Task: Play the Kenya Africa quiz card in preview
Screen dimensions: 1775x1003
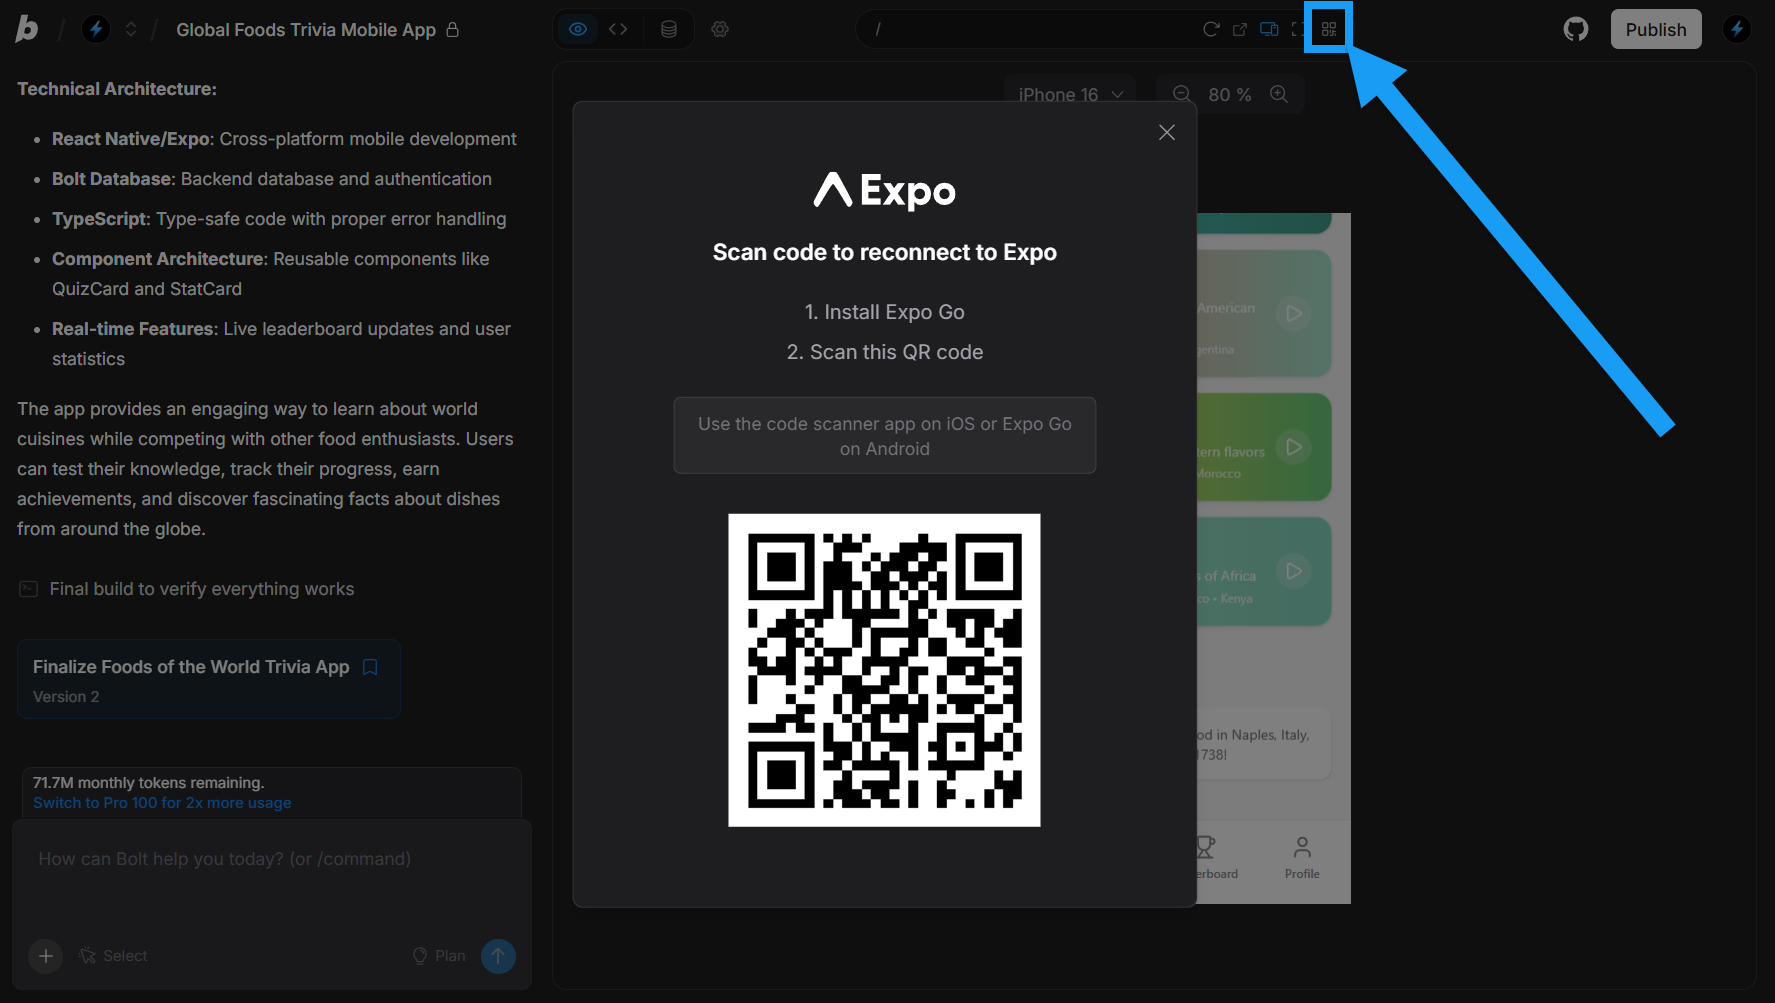Action: click(x=1294, y=571)
